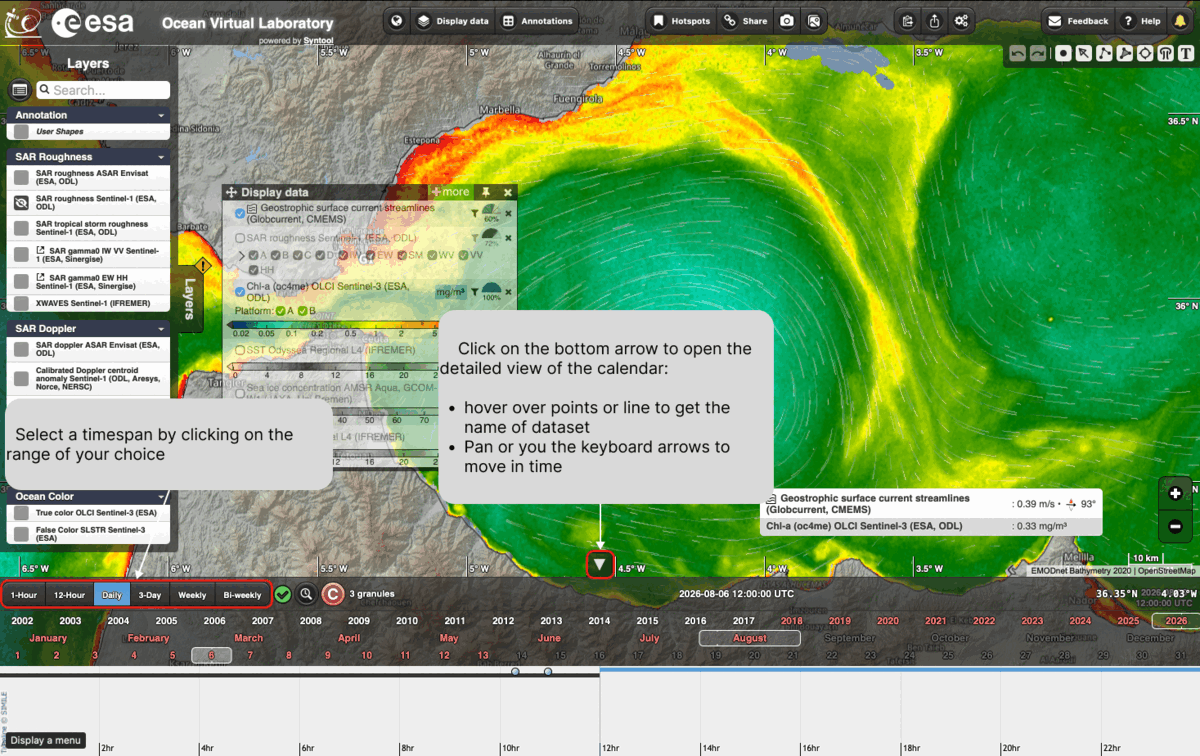Select the Bi-weekly timespan
This screenshot has height=756, width=1200.
click(x=242, y=595)
